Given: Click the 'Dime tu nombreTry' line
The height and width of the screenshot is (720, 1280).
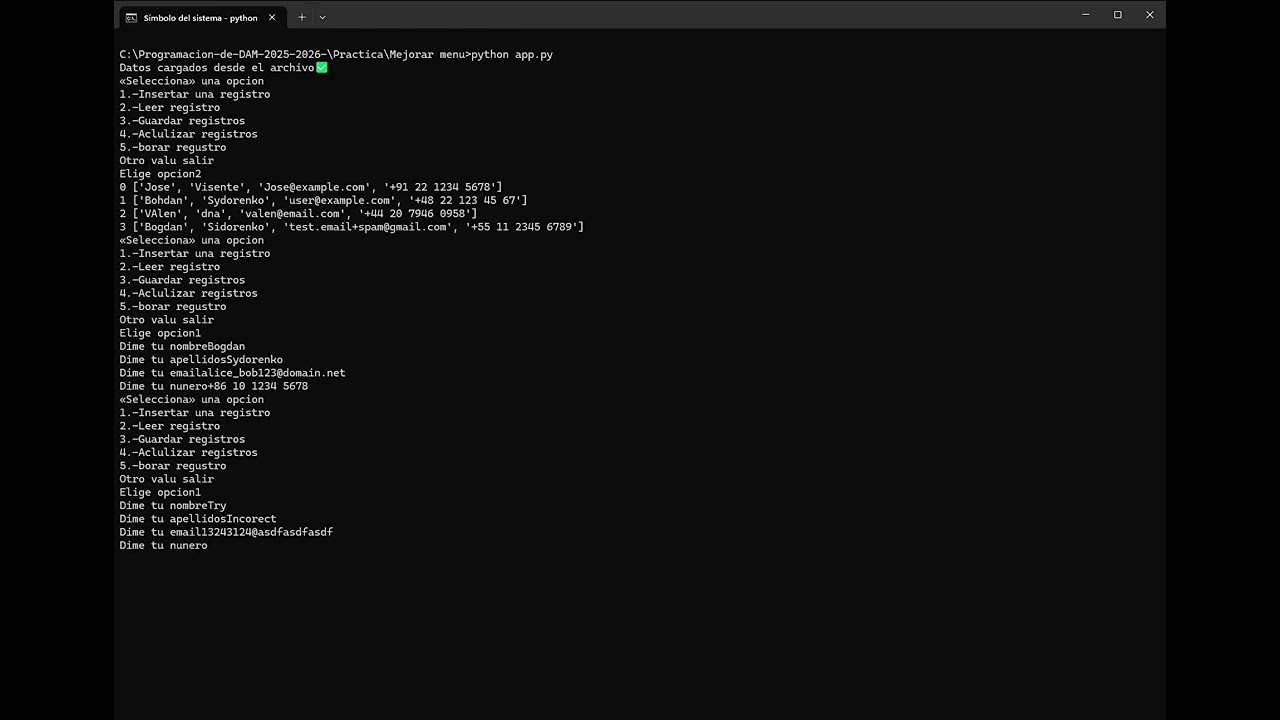Looking at the screenshot, I should pyautogui.click(x=173, y=506).
